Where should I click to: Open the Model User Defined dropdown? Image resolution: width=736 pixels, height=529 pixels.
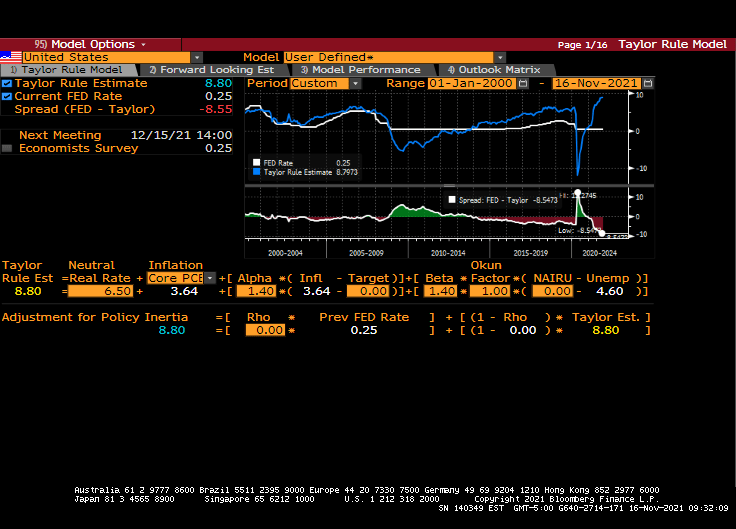500,58
